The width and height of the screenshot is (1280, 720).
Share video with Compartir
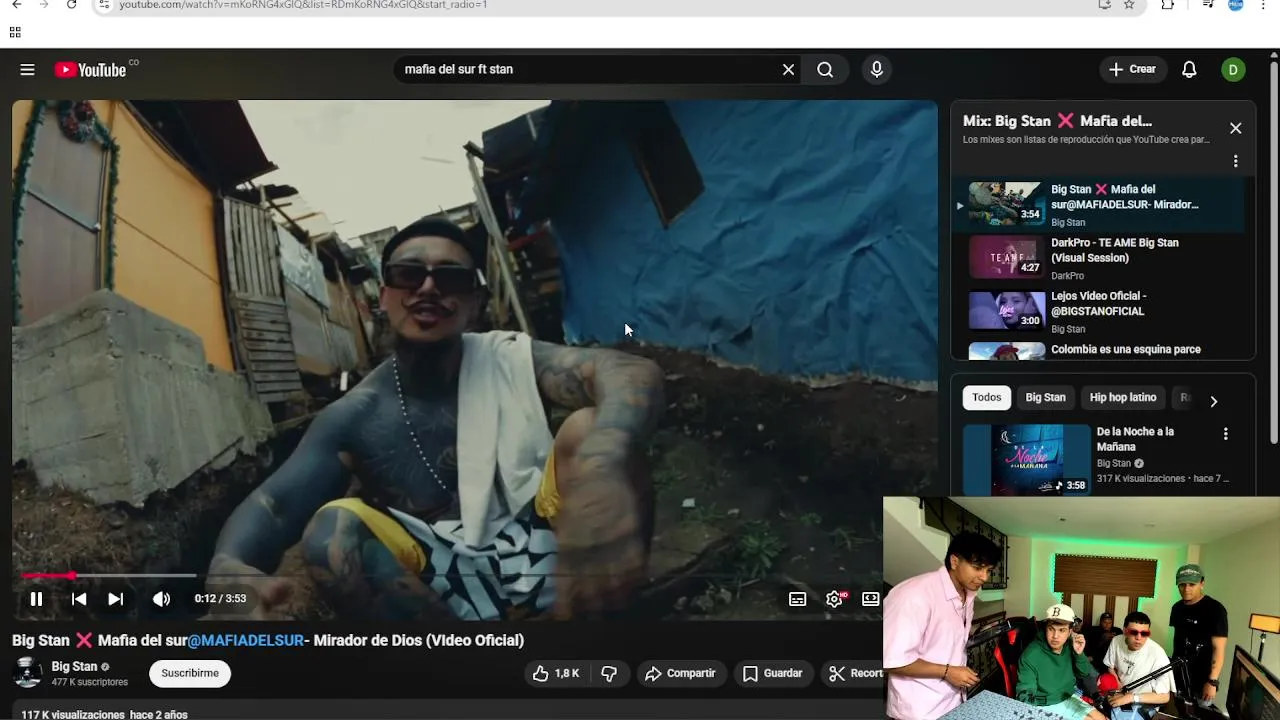click(x=680, y=674)
